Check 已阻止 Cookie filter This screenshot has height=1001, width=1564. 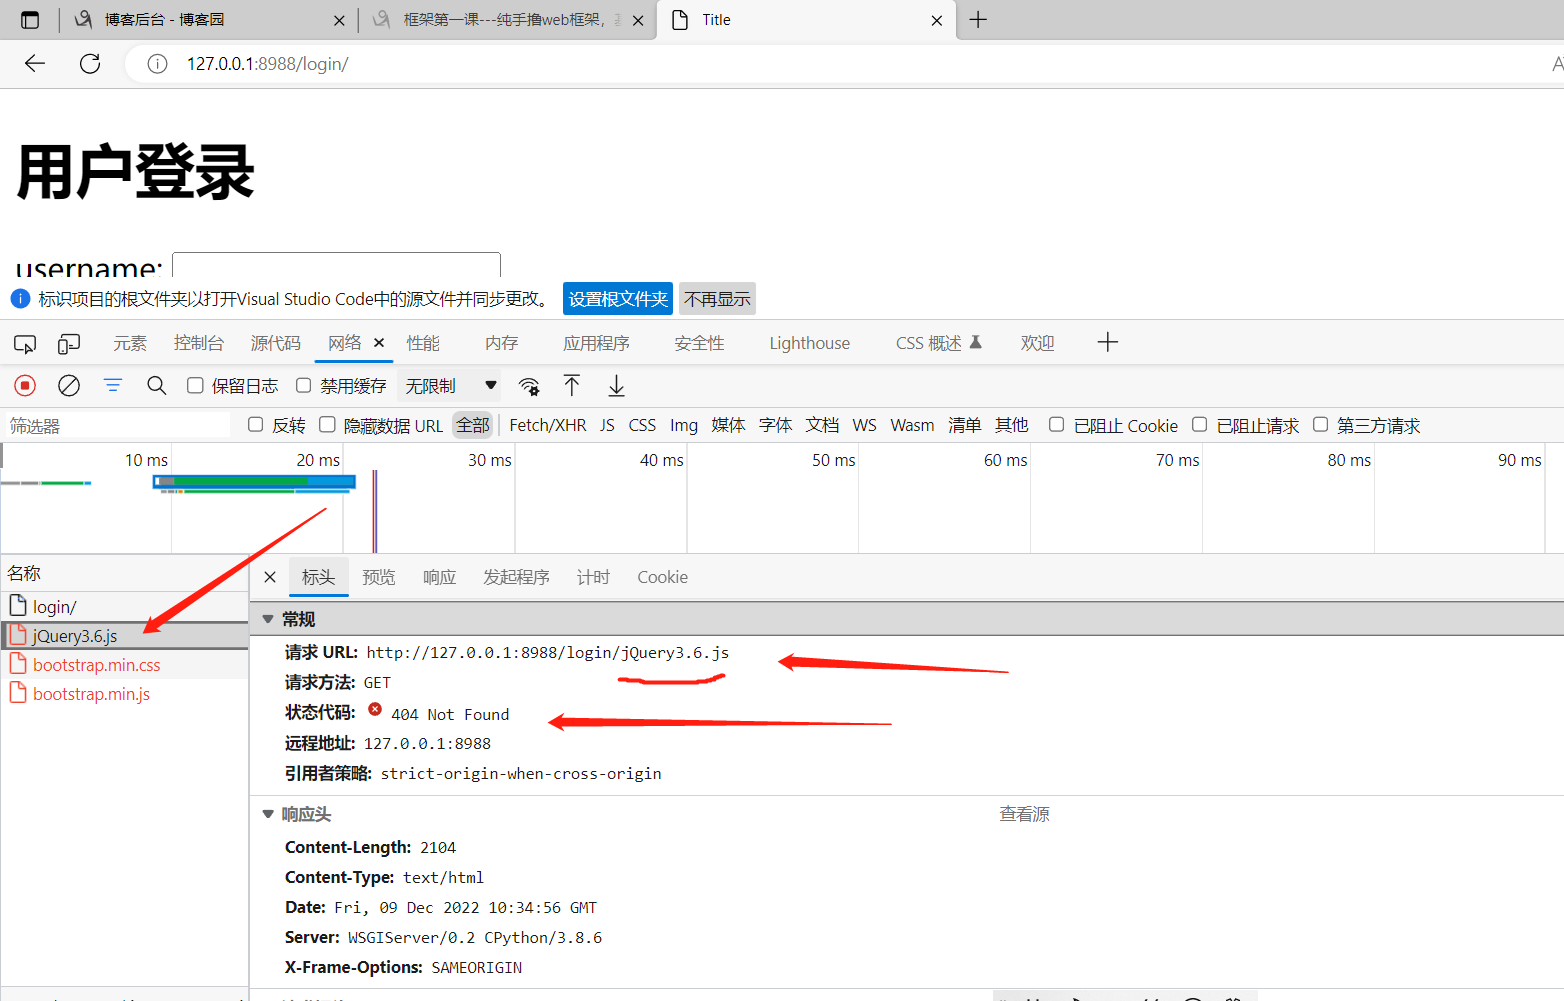coord(1056,425)
